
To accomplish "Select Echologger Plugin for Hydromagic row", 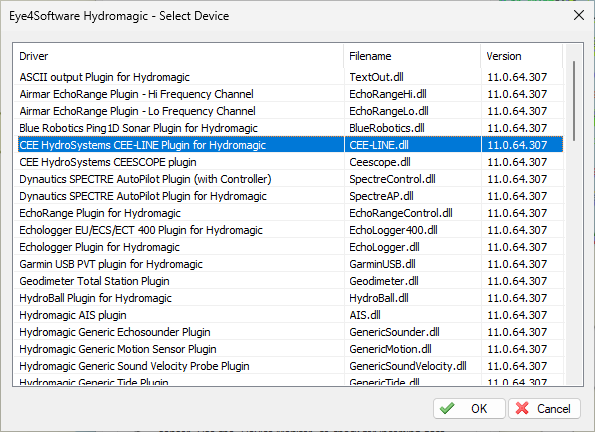I will pos(290,247).
